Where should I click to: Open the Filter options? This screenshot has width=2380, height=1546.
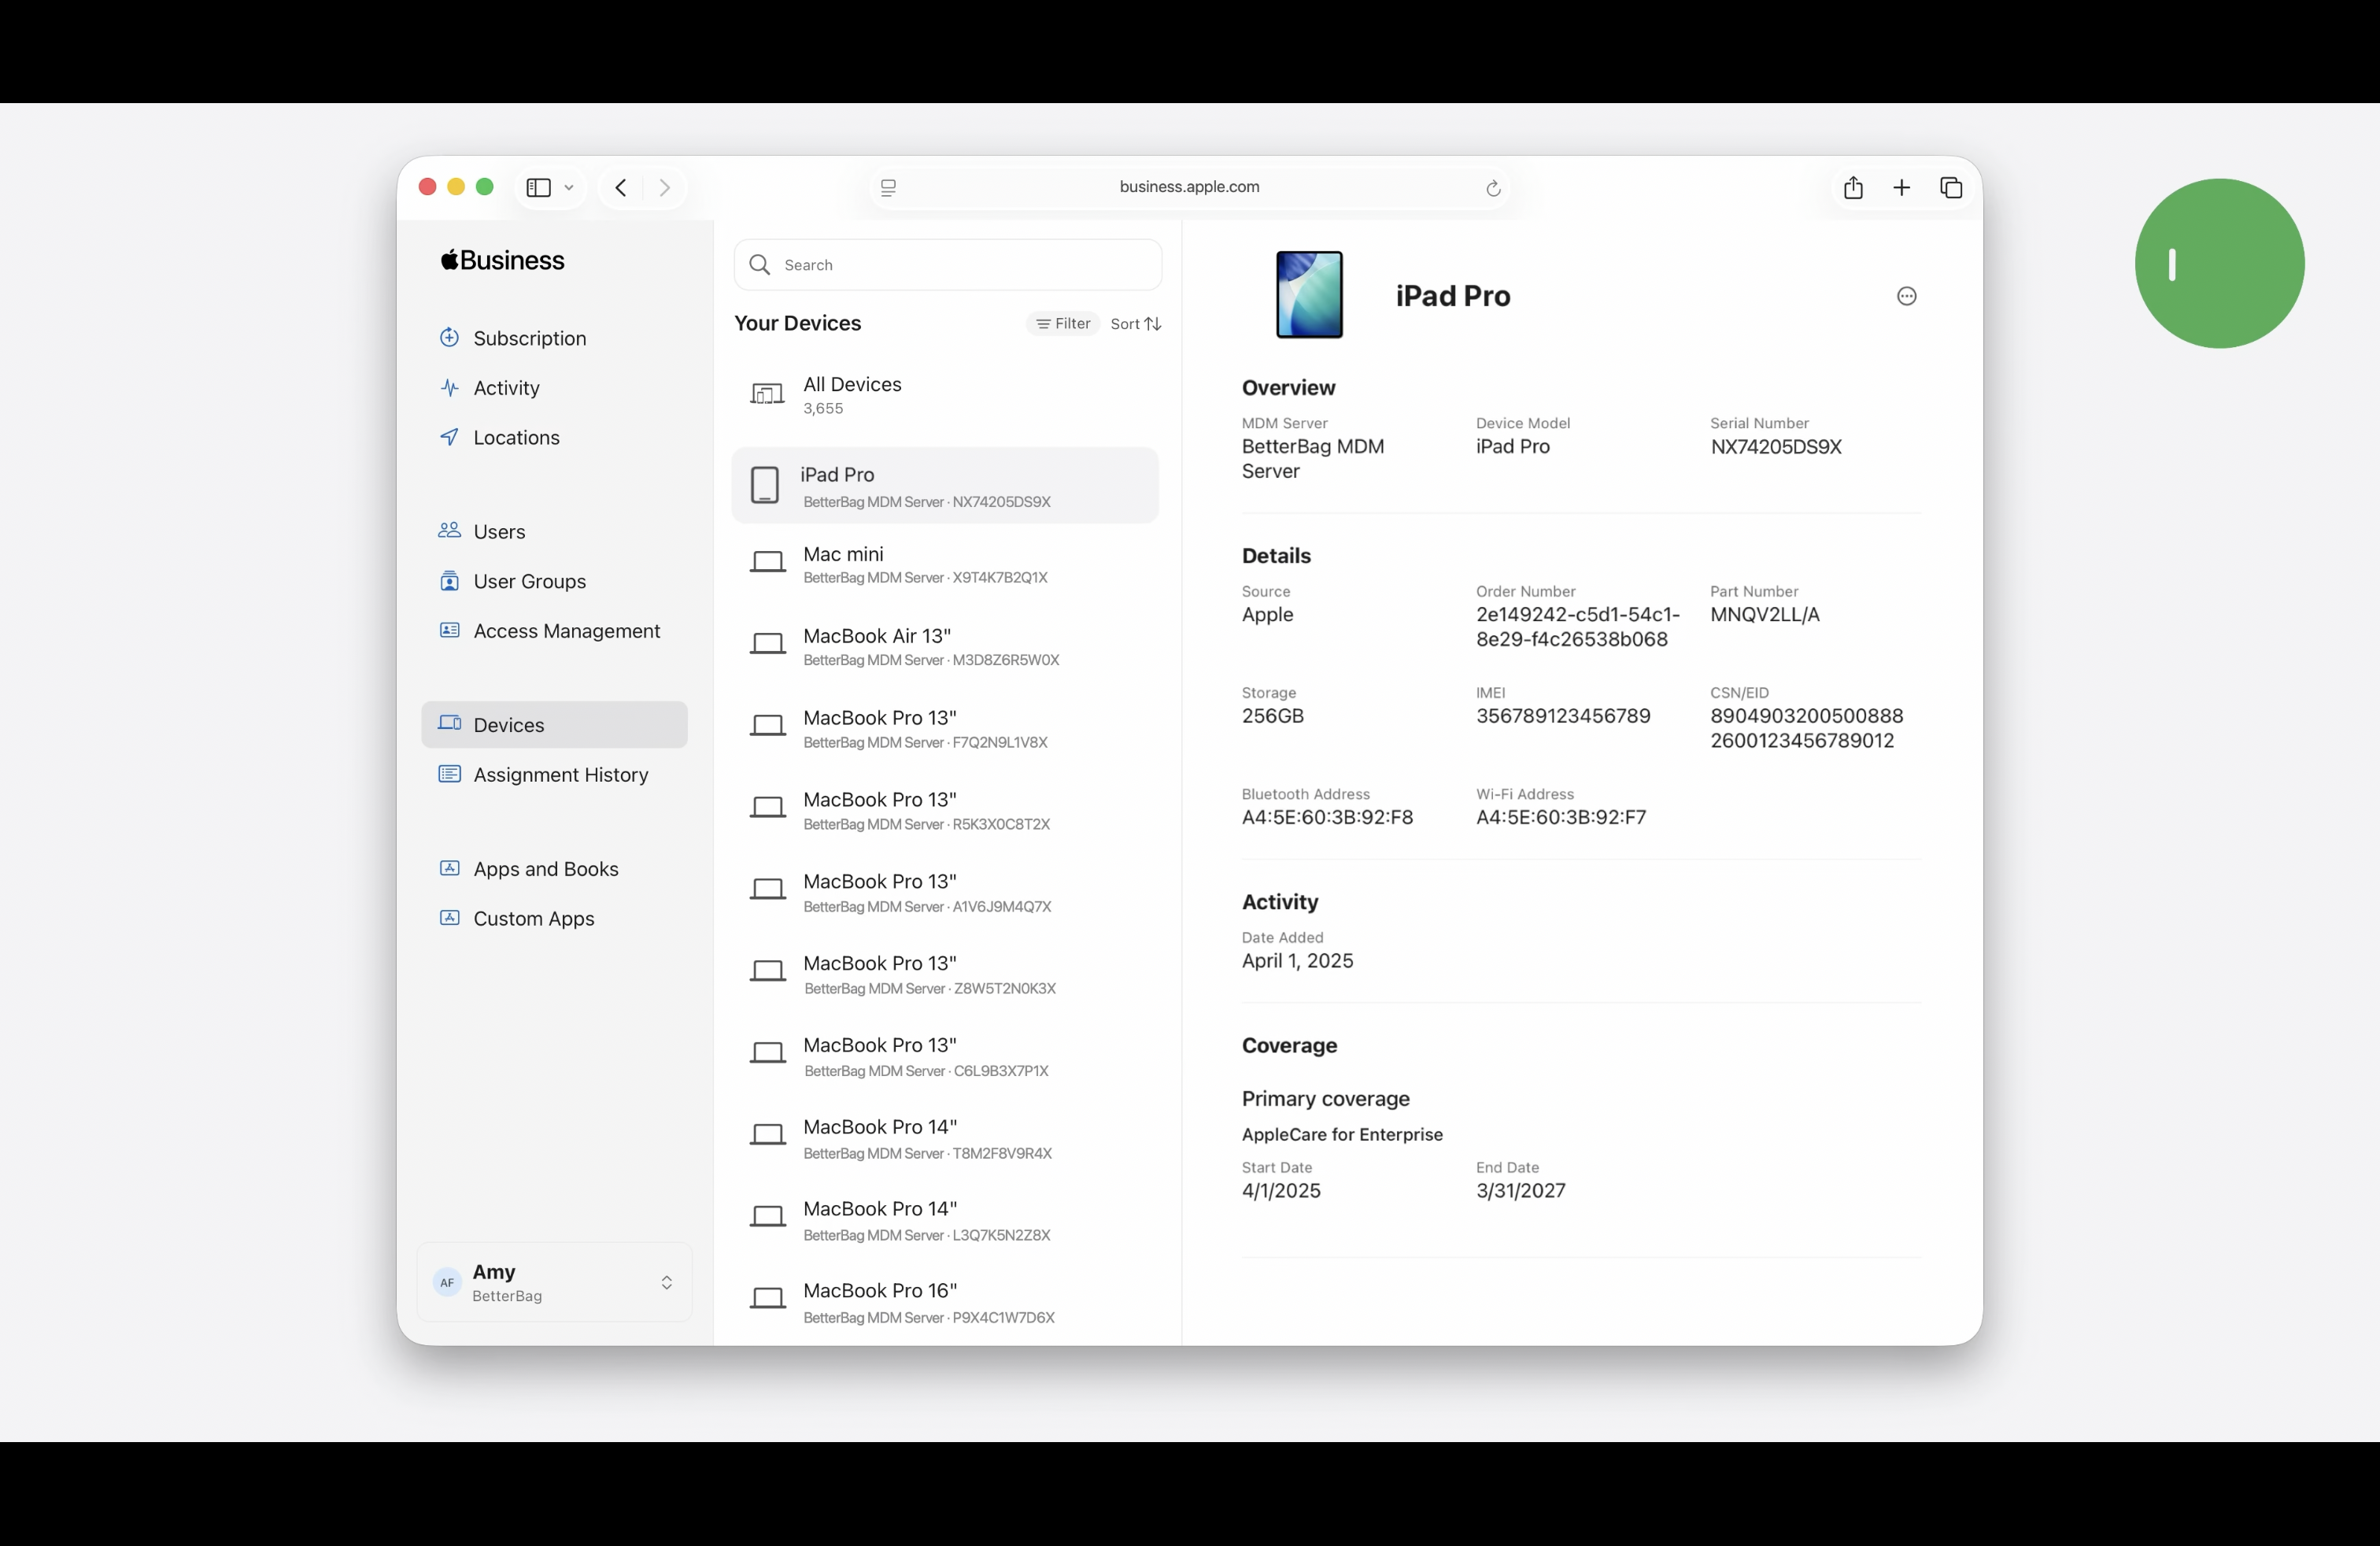(x=1062, y=324)
